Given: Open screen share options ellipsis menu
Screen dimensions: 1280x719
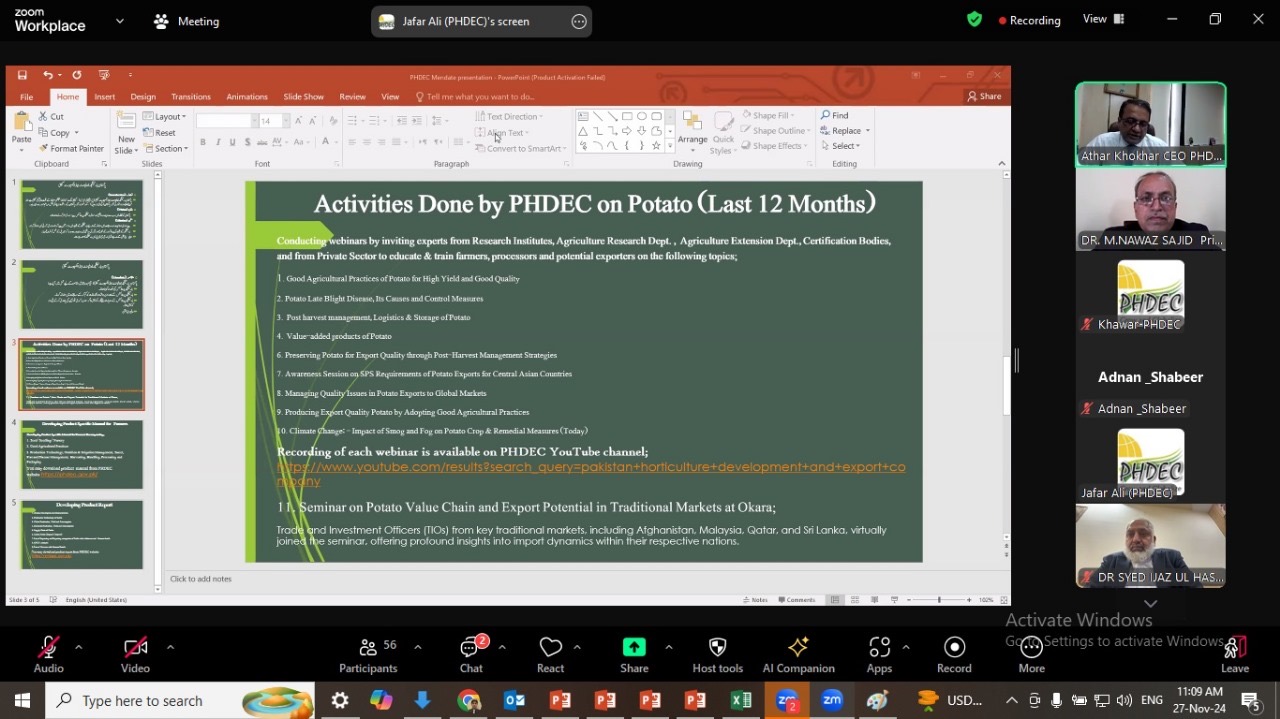Looking at the screenshot, I should tap(578, 21).
